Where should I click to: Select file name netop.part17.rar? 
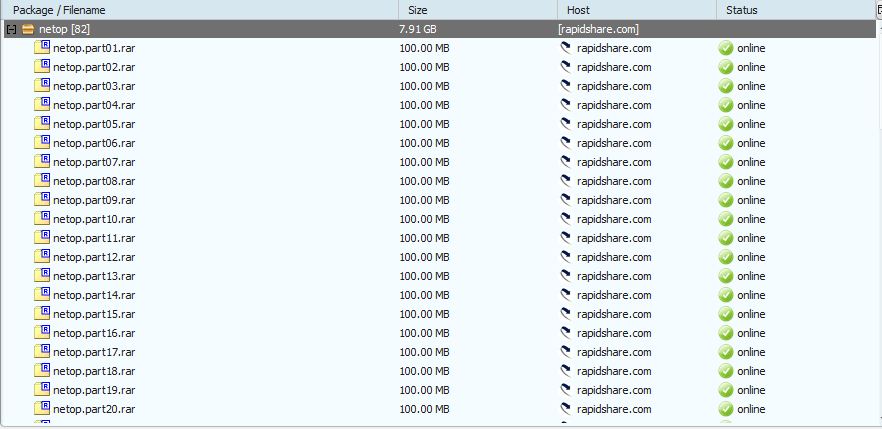(94, 353)
